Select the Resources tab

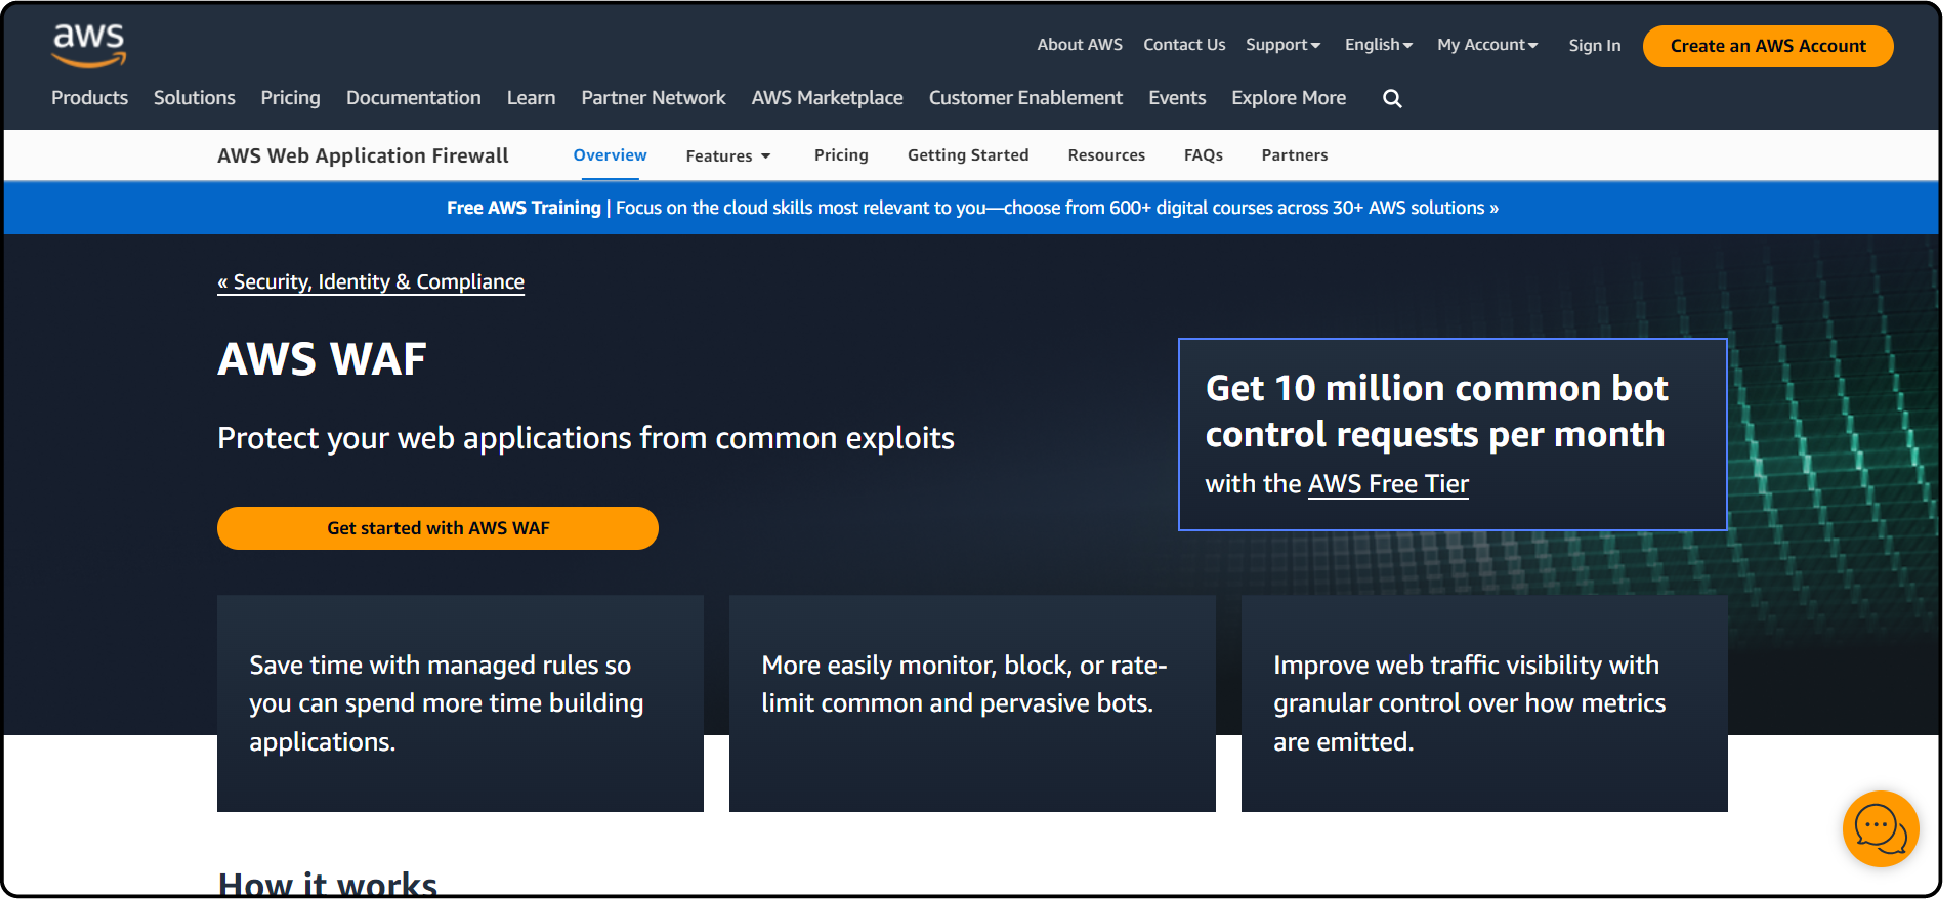[x=1106, y=156]
